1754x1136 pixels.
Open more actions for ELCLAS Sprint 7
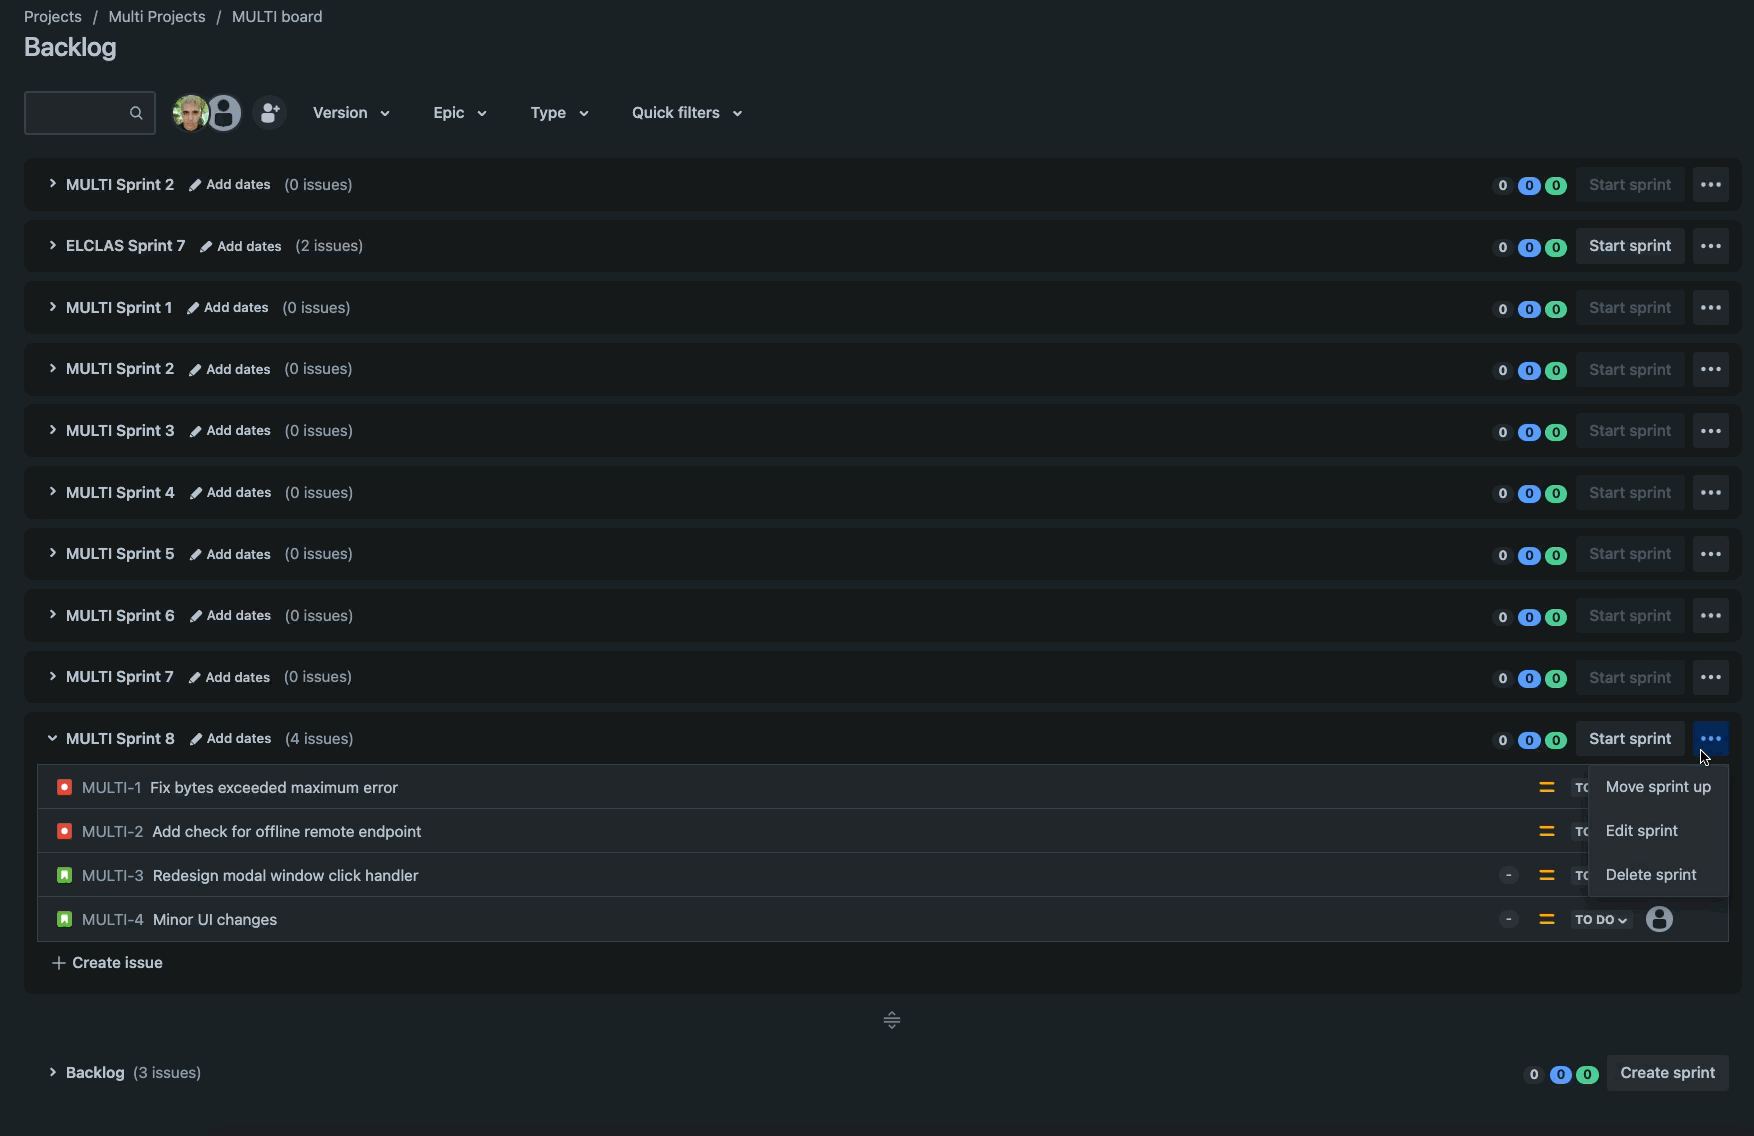tap(1710, 246)
